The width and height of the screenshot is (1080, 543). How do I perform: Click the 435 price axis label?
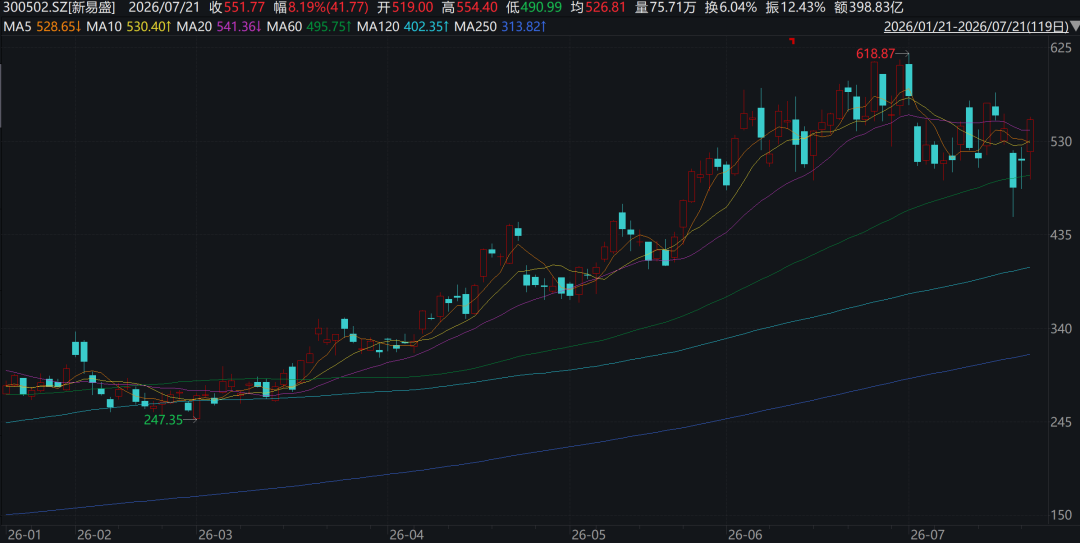pos(1061,235)
